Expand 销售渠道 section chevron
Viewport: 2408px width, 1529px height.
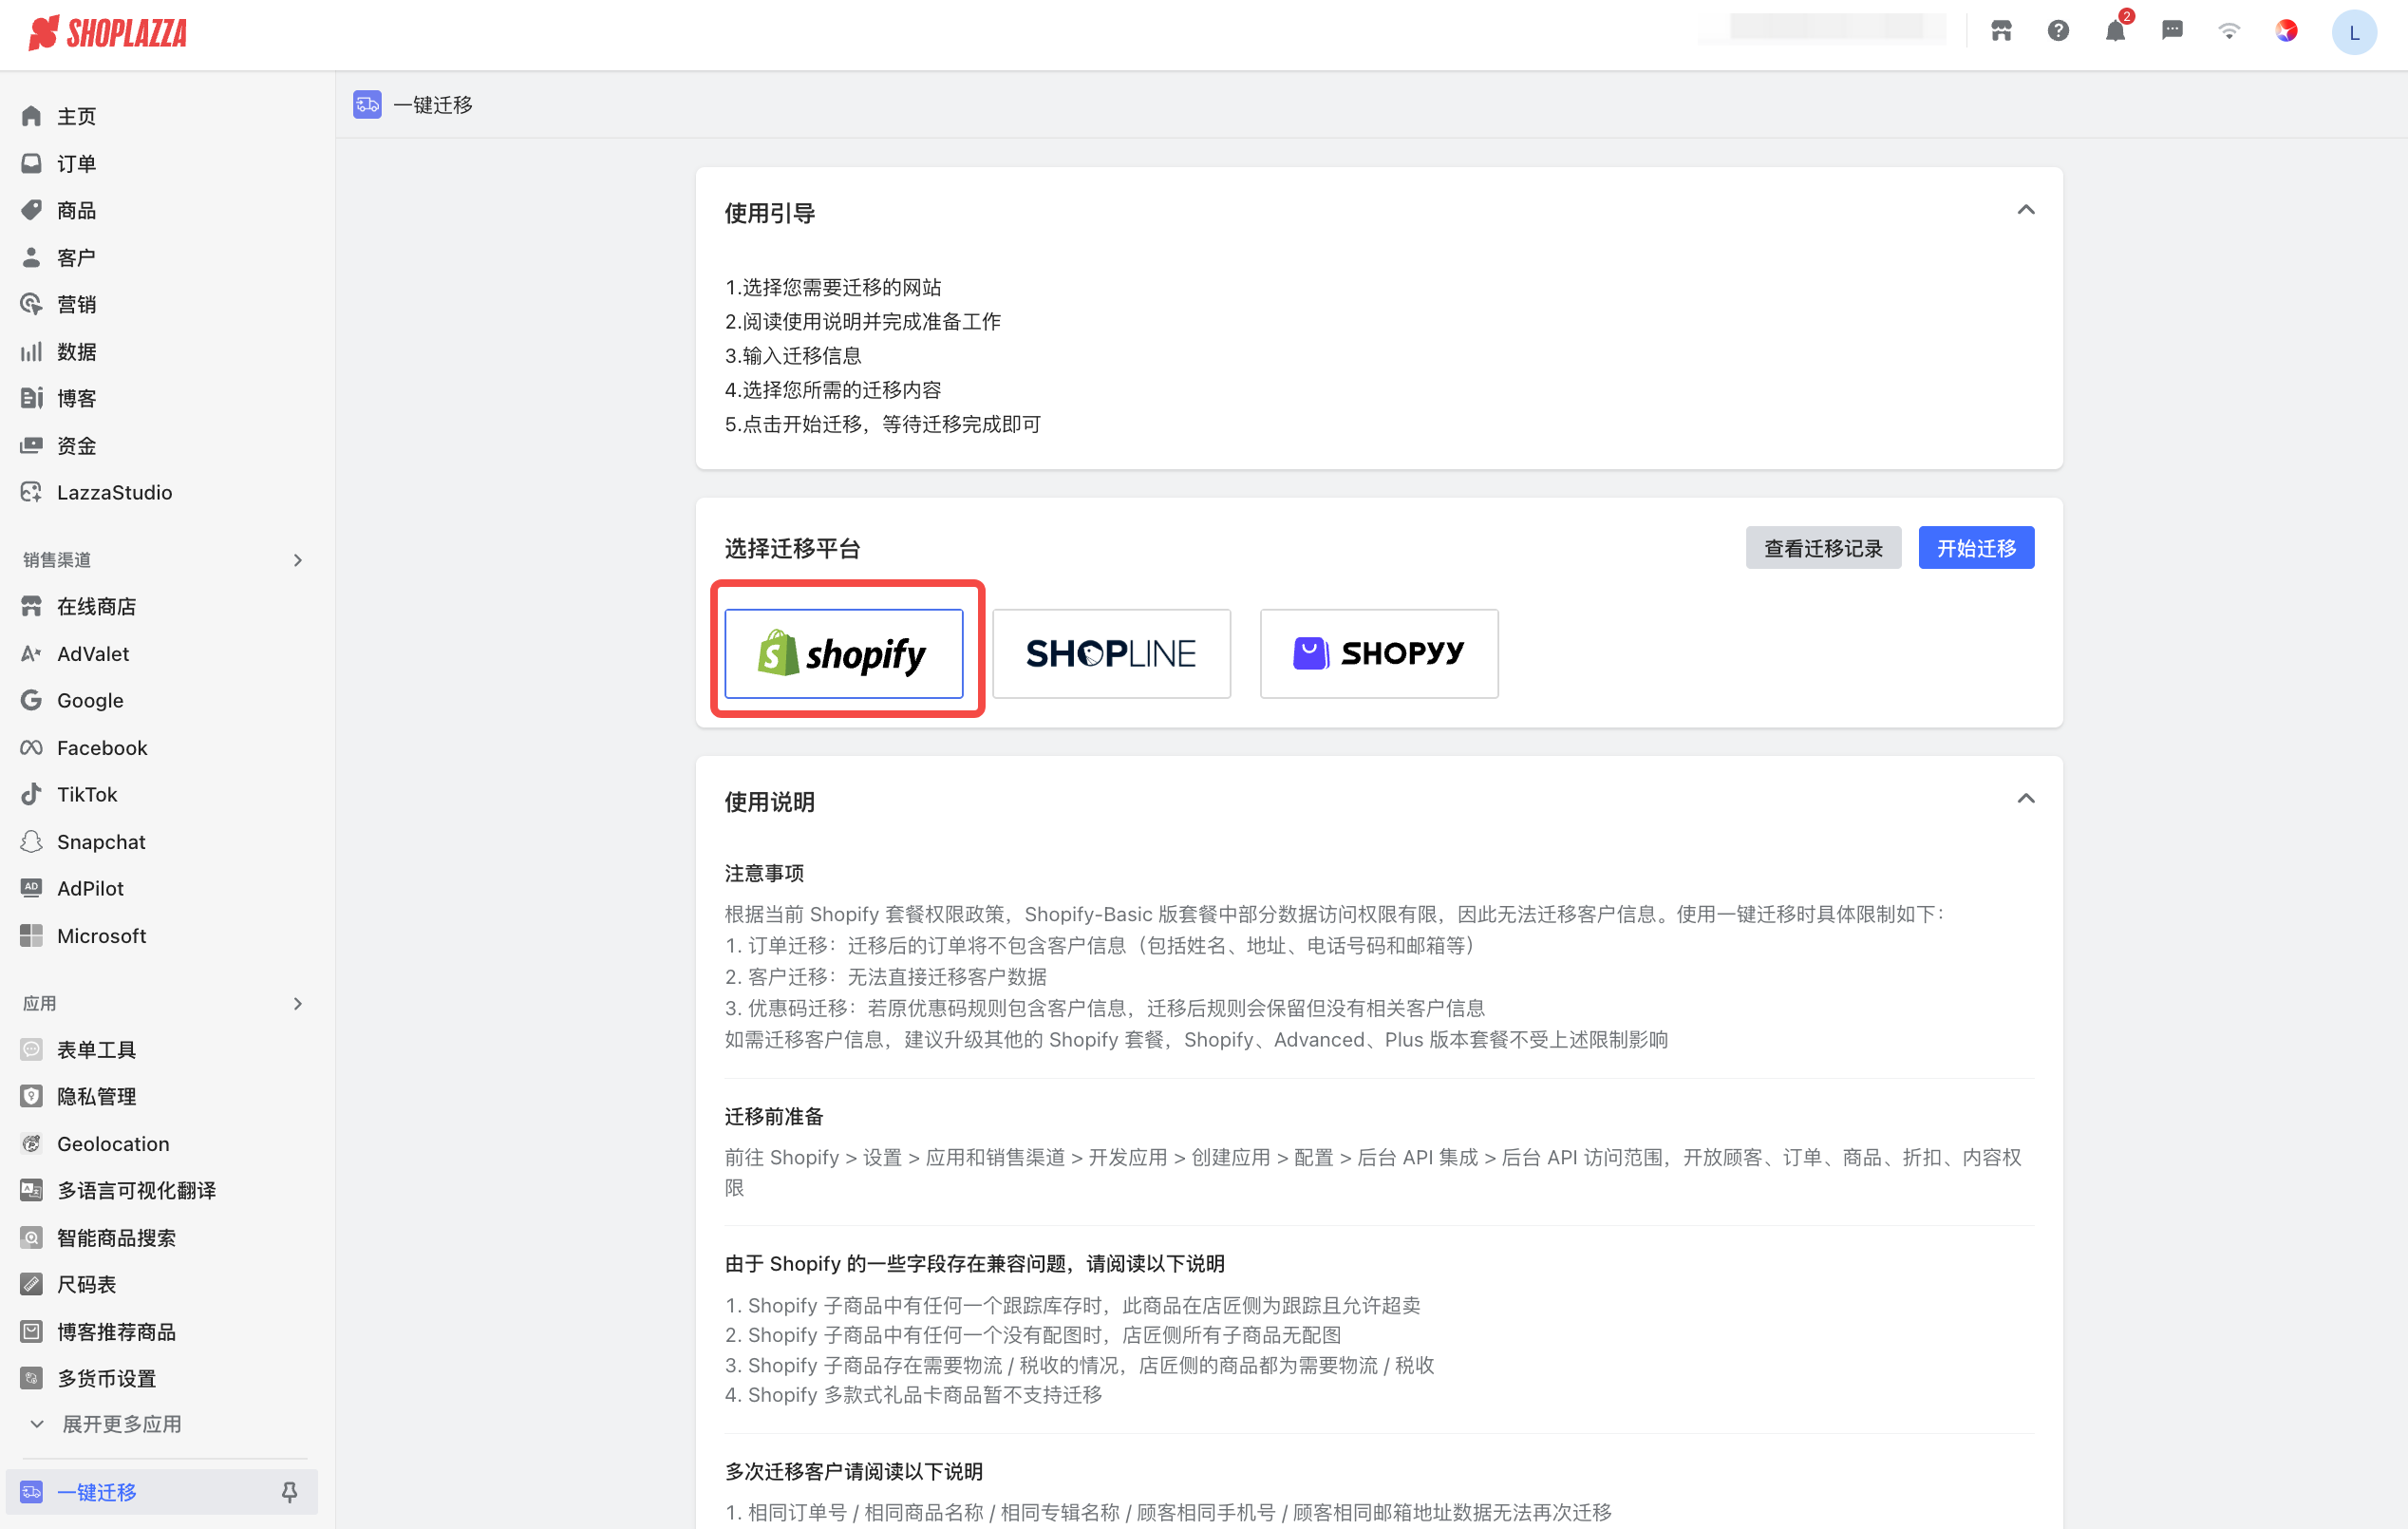(x=297, y=560)
